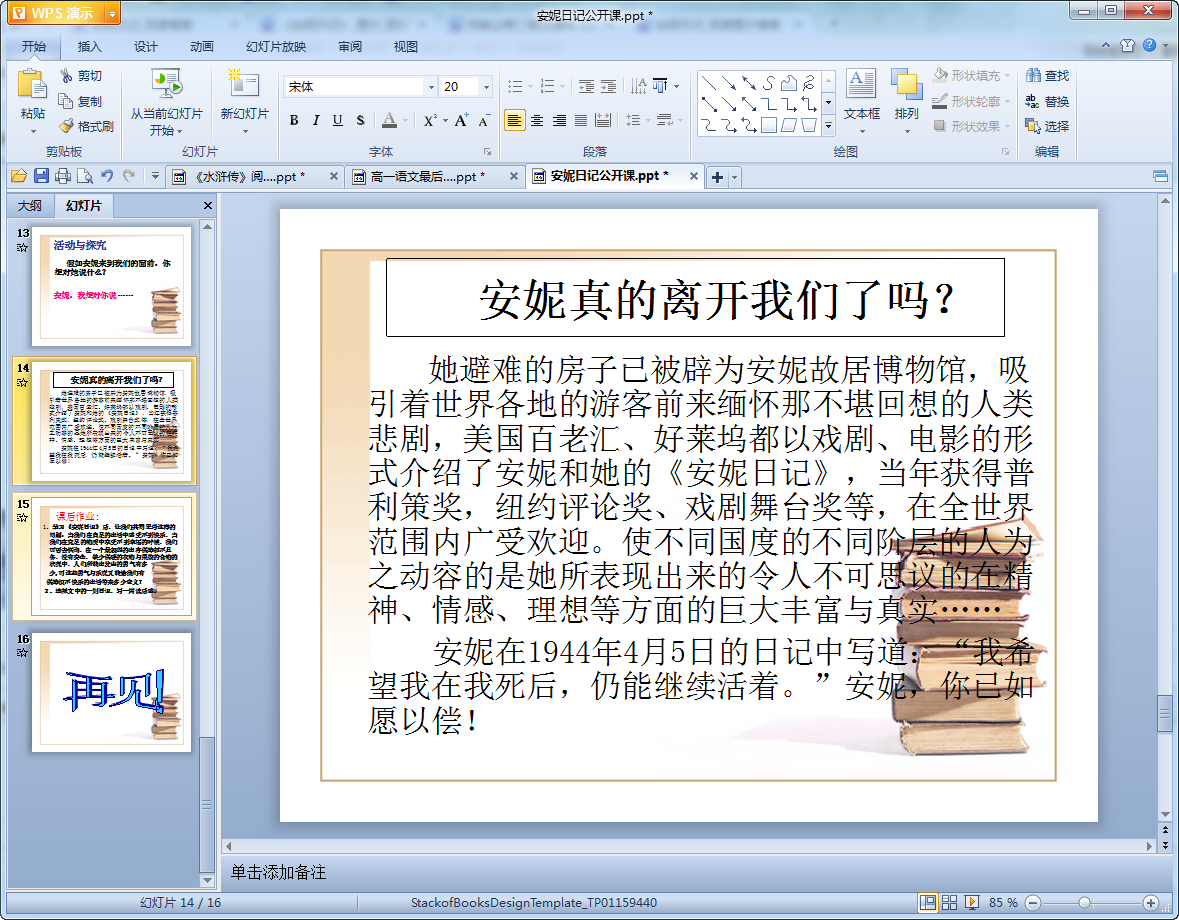Click the Find (查找) binoculars icon

[1034, 75]
